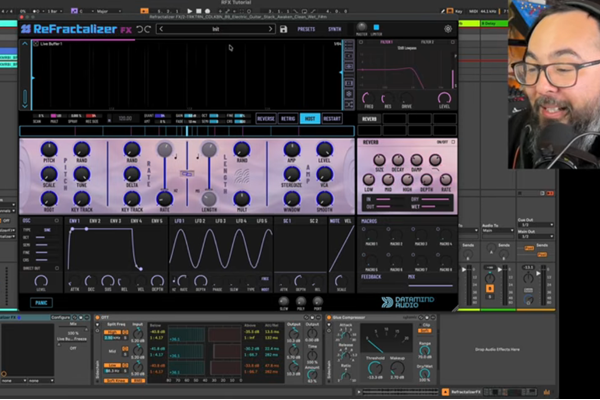Toggle the Soft Knee button in OTT
The height and width of the screenshot is (400, 600).
[x=116, y=380]
